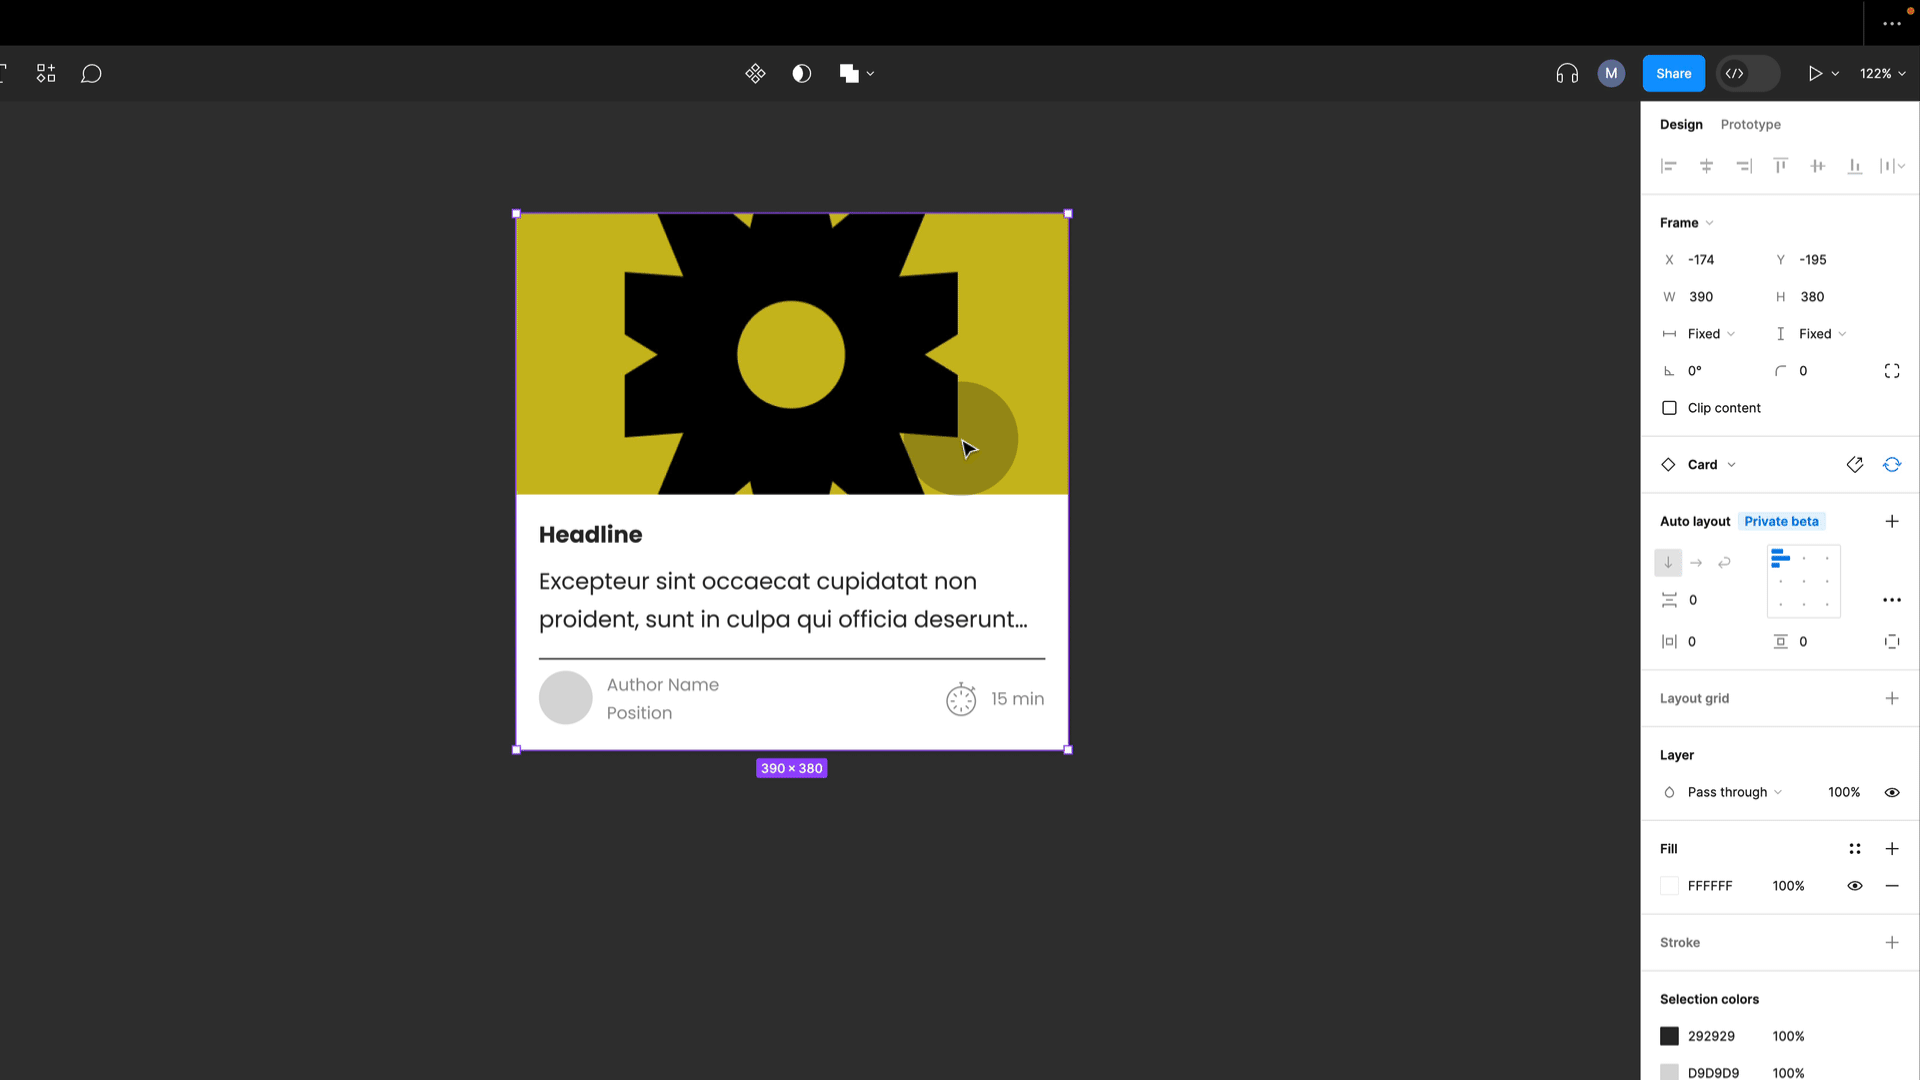Enable the Clip content checkbox
Viewport: 1920px width, 1080px height.
[x=1669, y=408]
